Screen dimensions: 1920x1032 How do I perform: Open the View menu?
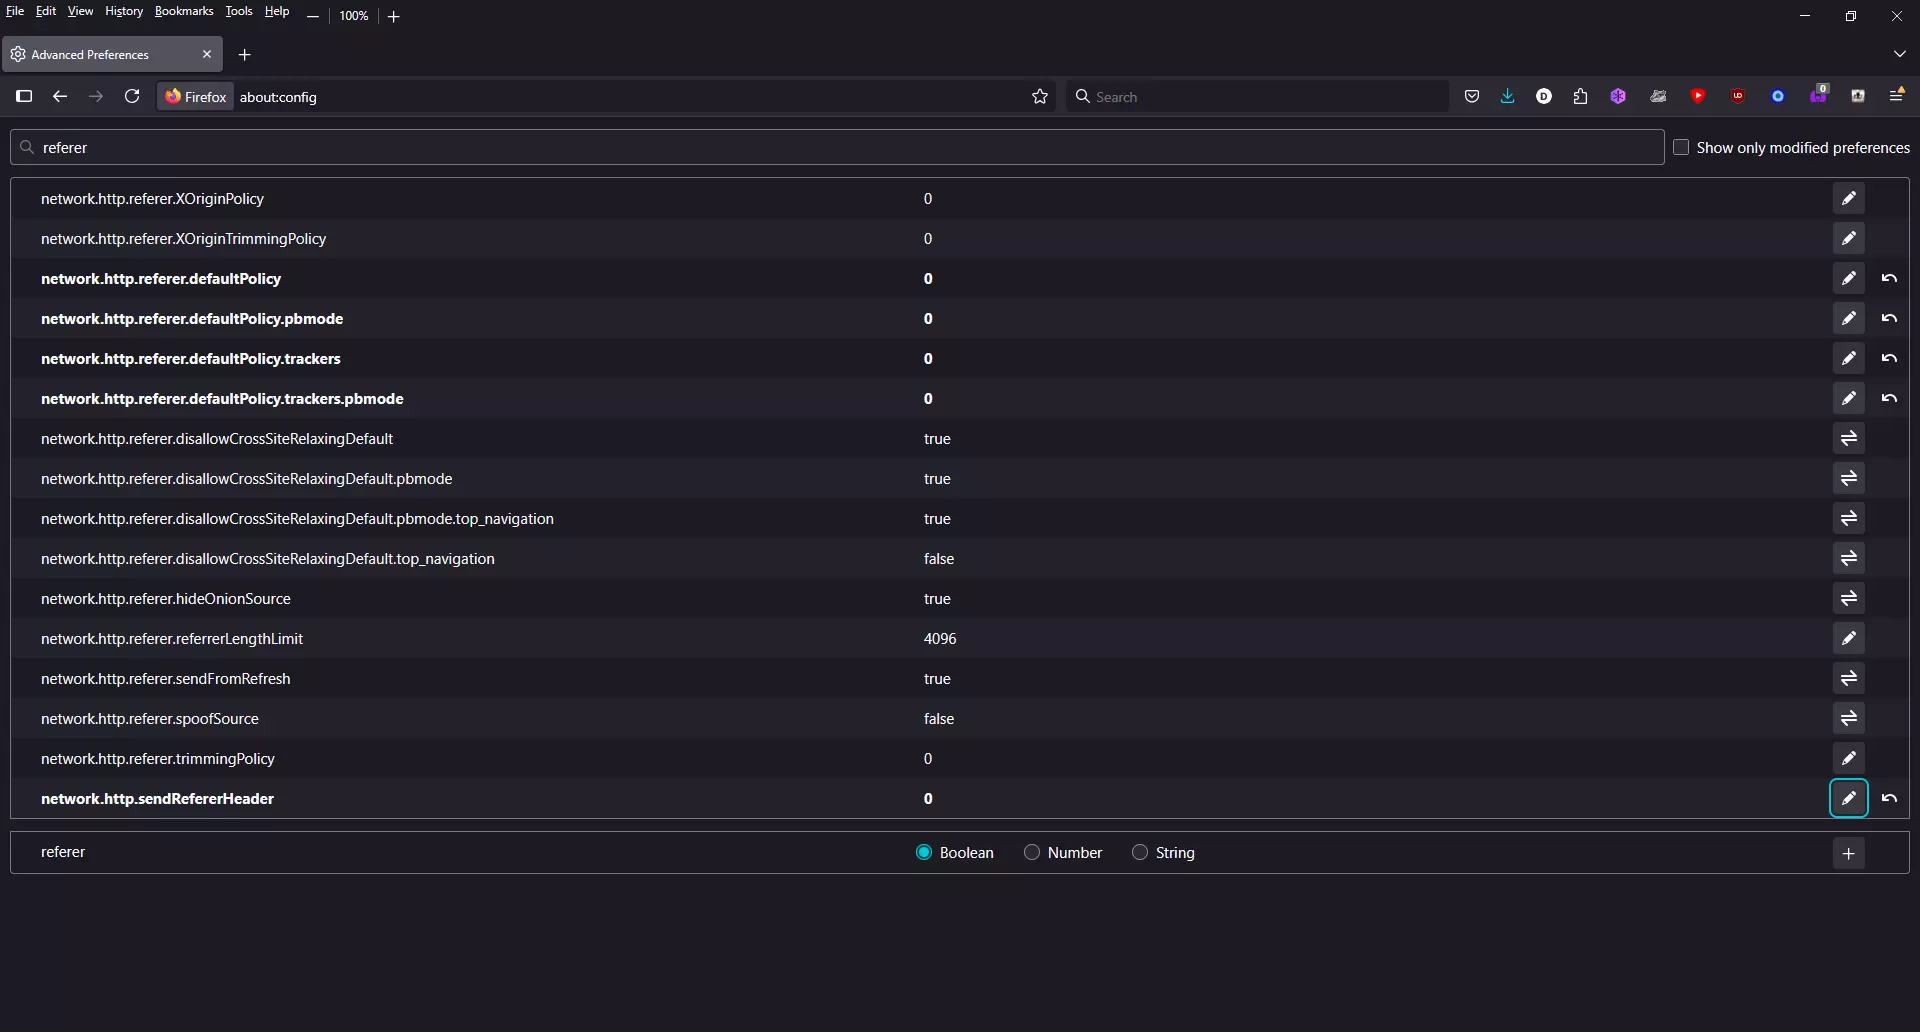click(80, 11)
